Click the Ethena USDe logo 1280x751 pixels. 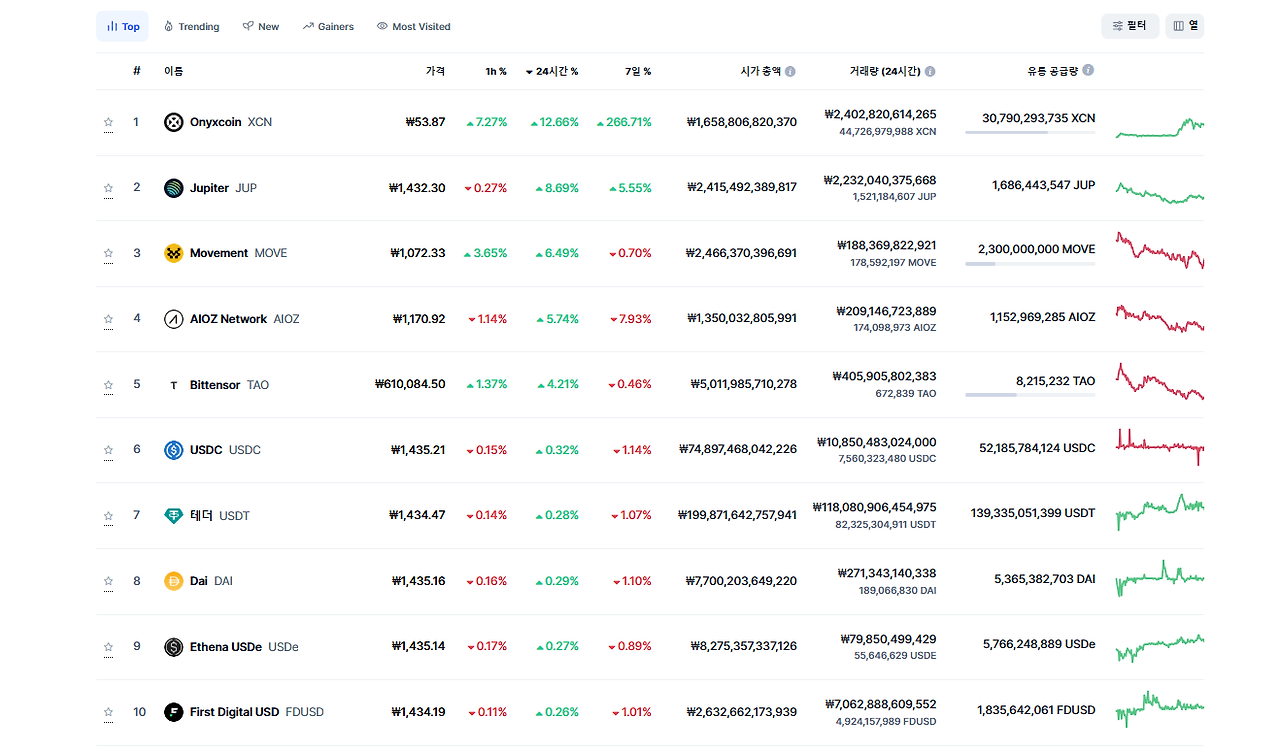coord(174,647)
